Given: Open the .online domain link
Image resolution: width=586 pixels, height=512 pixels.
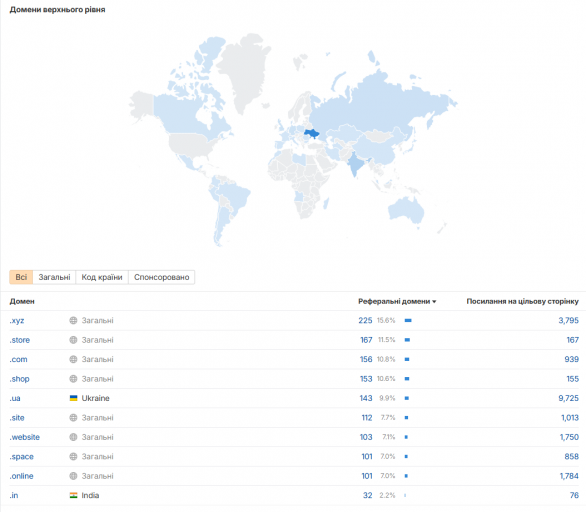Looking at the screenshot, I should [x=21, y=476].
